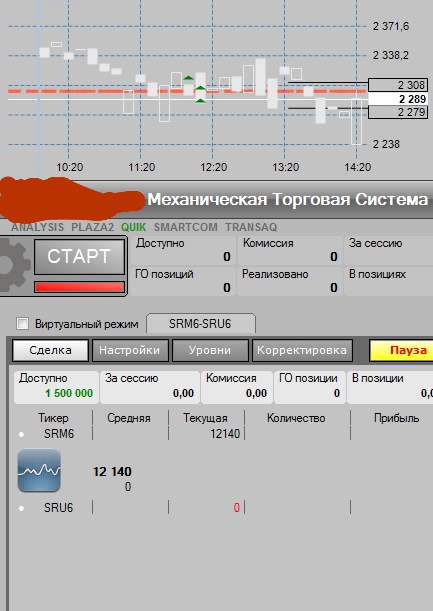433x611 pixels.
Task: Click the SRM6 ticker row
Action: (x=218, y=433)
